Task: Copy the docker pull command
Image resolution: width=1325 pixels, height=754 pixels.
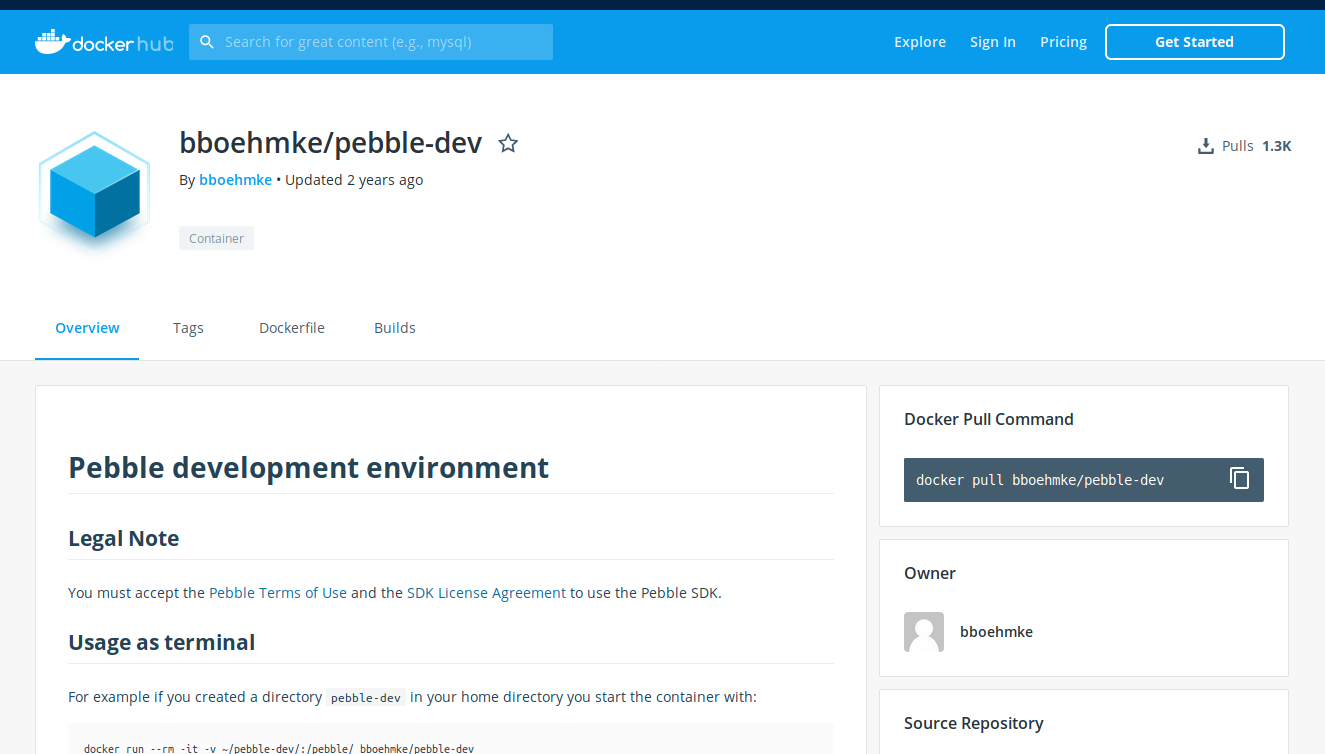Action: pos(1239,479)
